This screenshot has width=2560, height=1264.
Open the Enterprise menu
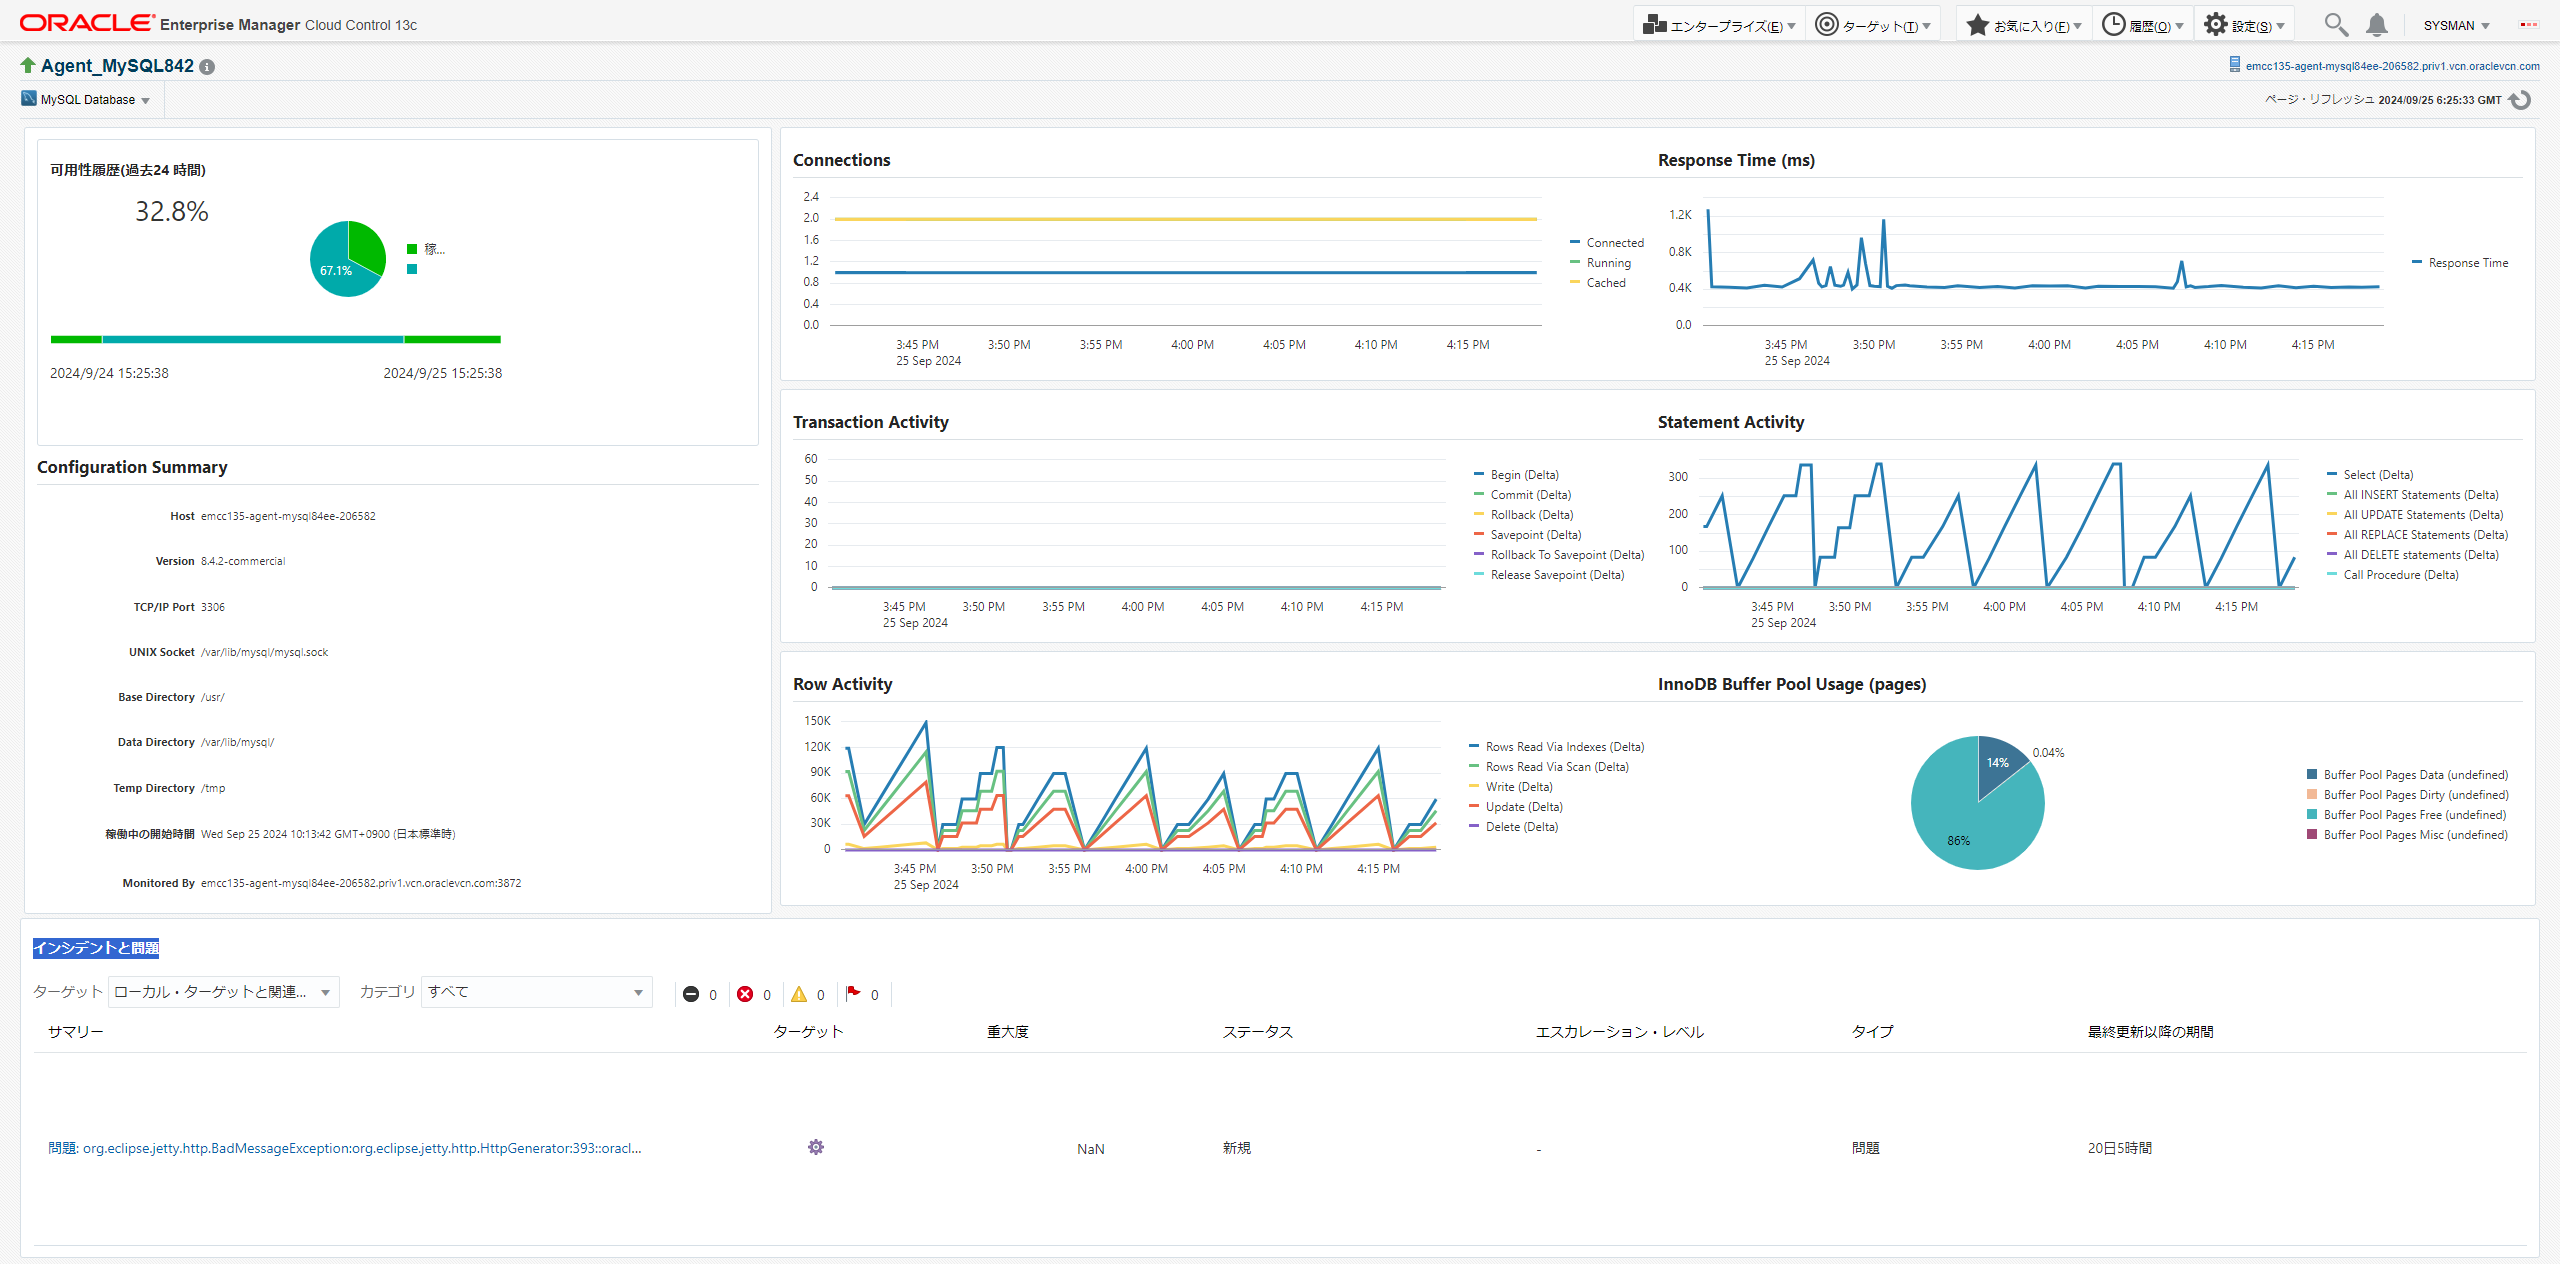1719,25
